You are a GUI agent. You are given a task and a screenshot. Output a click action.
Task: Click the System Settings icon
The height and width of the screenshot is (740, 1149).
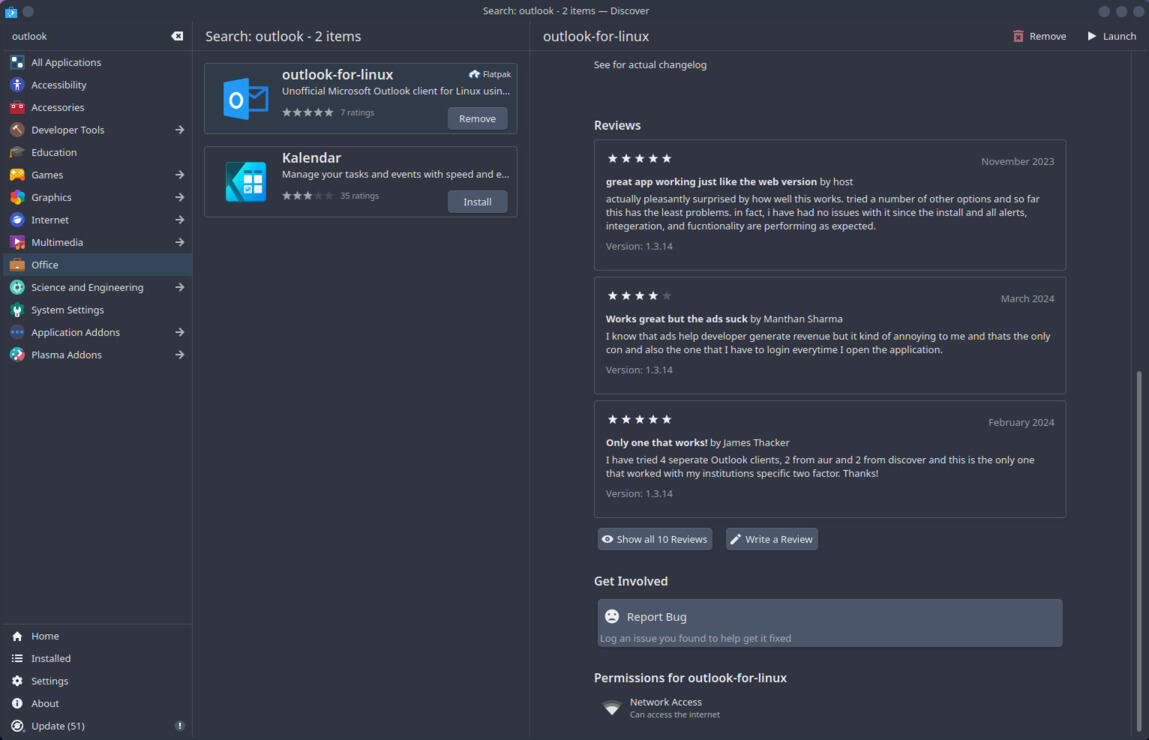pyautogui.click(x=17, y=310)
